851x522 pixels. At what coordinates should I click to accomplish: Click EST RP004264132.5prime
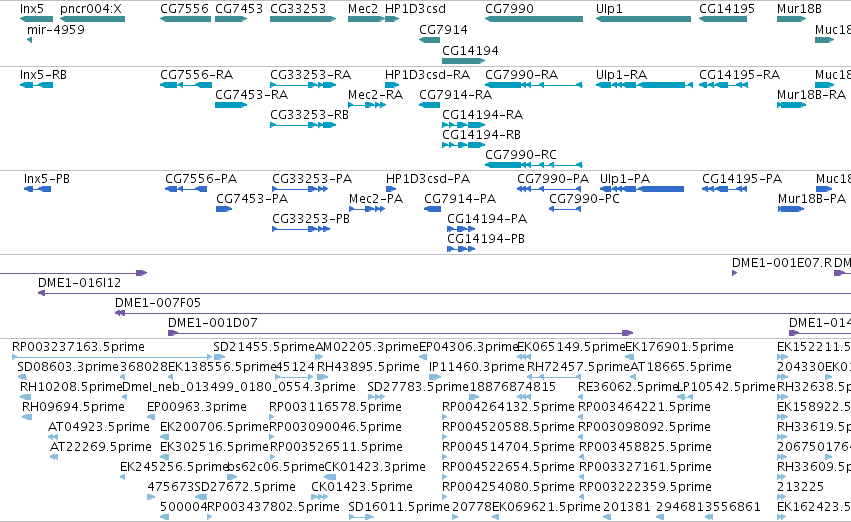tap(509, 407)
